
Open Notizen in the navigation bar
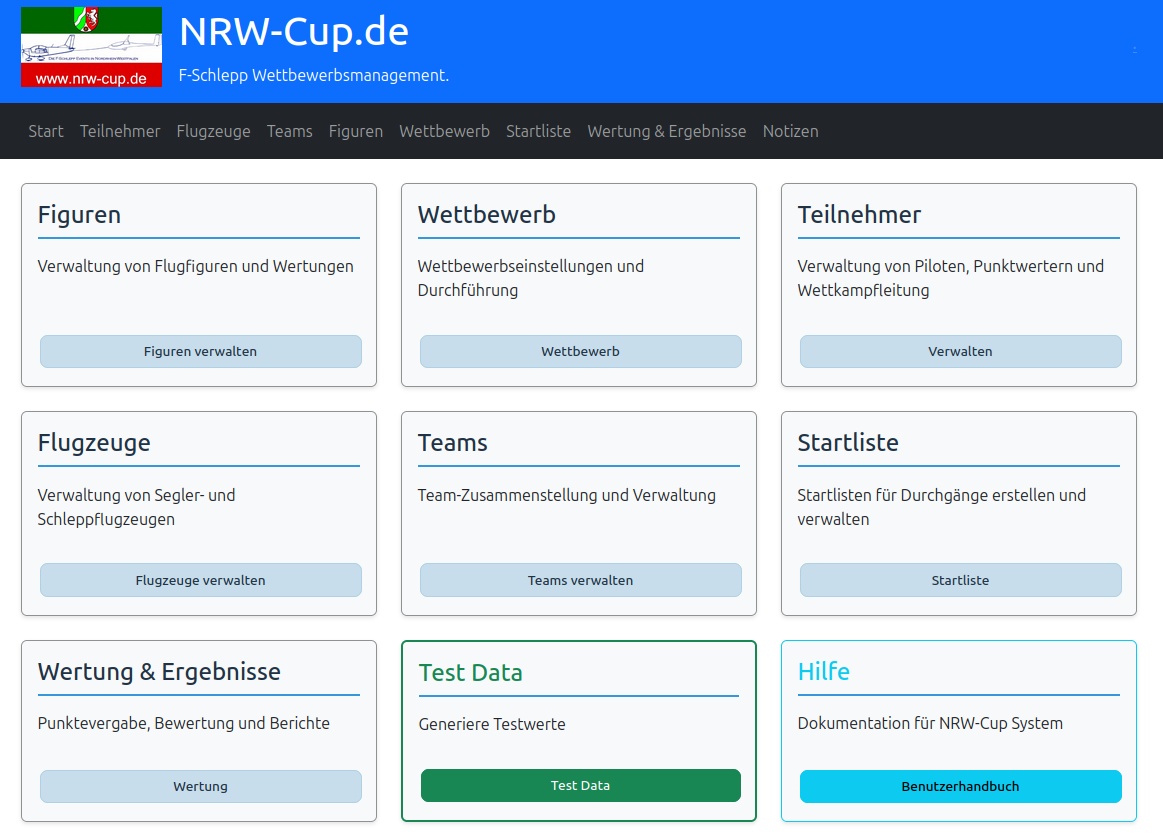pyautogui.click(x=791, y=131)
